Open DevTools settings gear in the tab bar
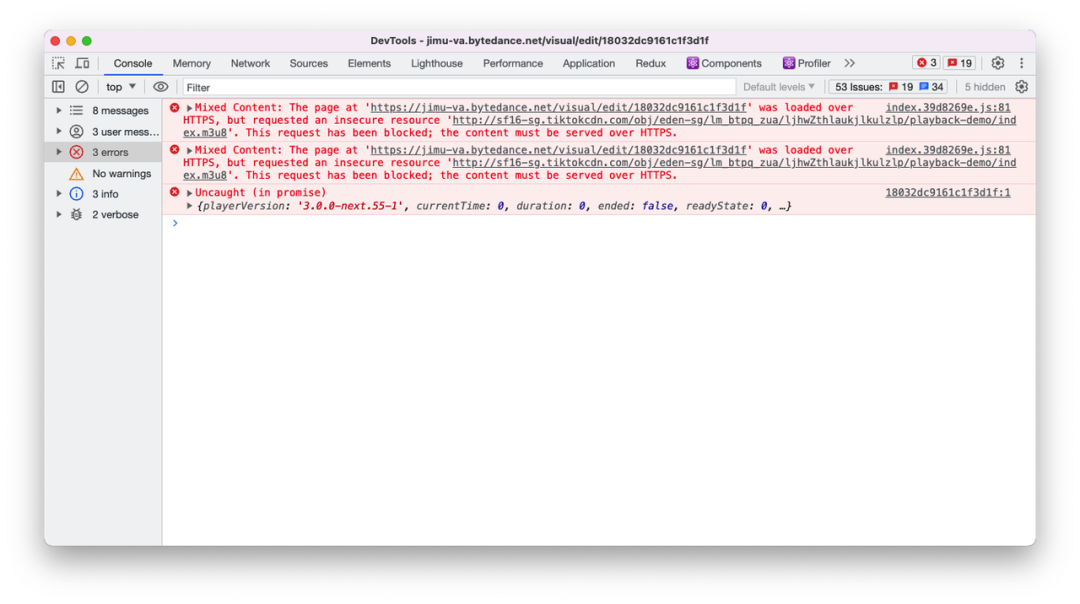The width and height of the screenshot is (1080, 604). [x=997, y=63]
